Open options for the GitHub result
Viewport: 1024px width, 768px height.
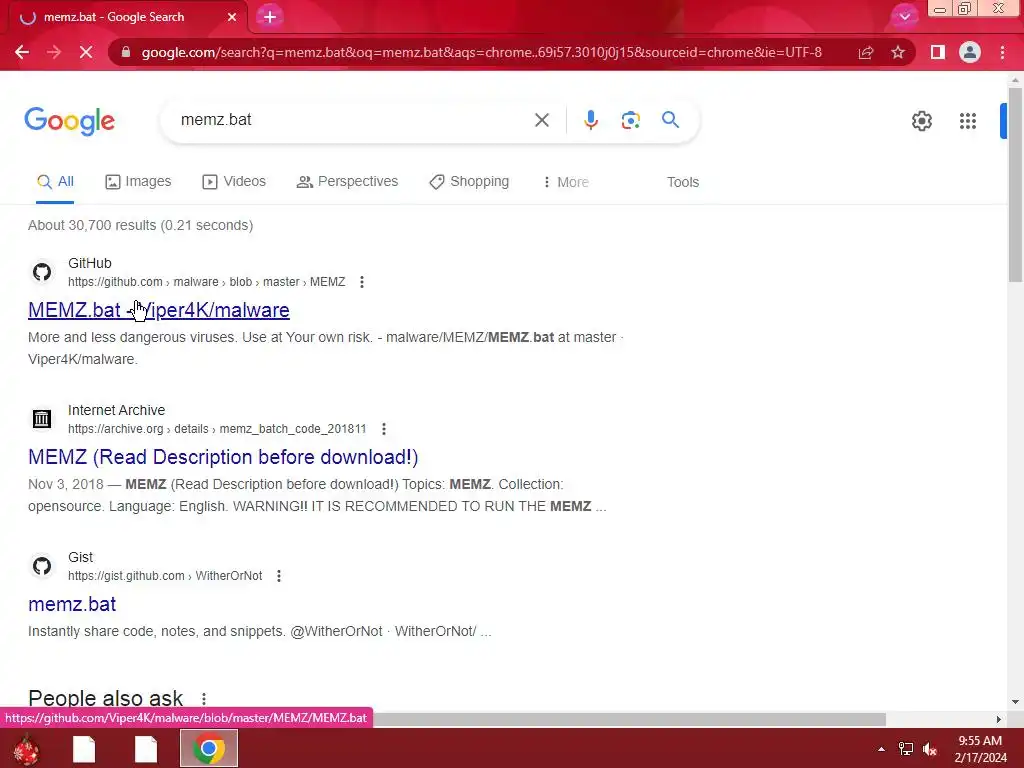[x=362, y=282]
